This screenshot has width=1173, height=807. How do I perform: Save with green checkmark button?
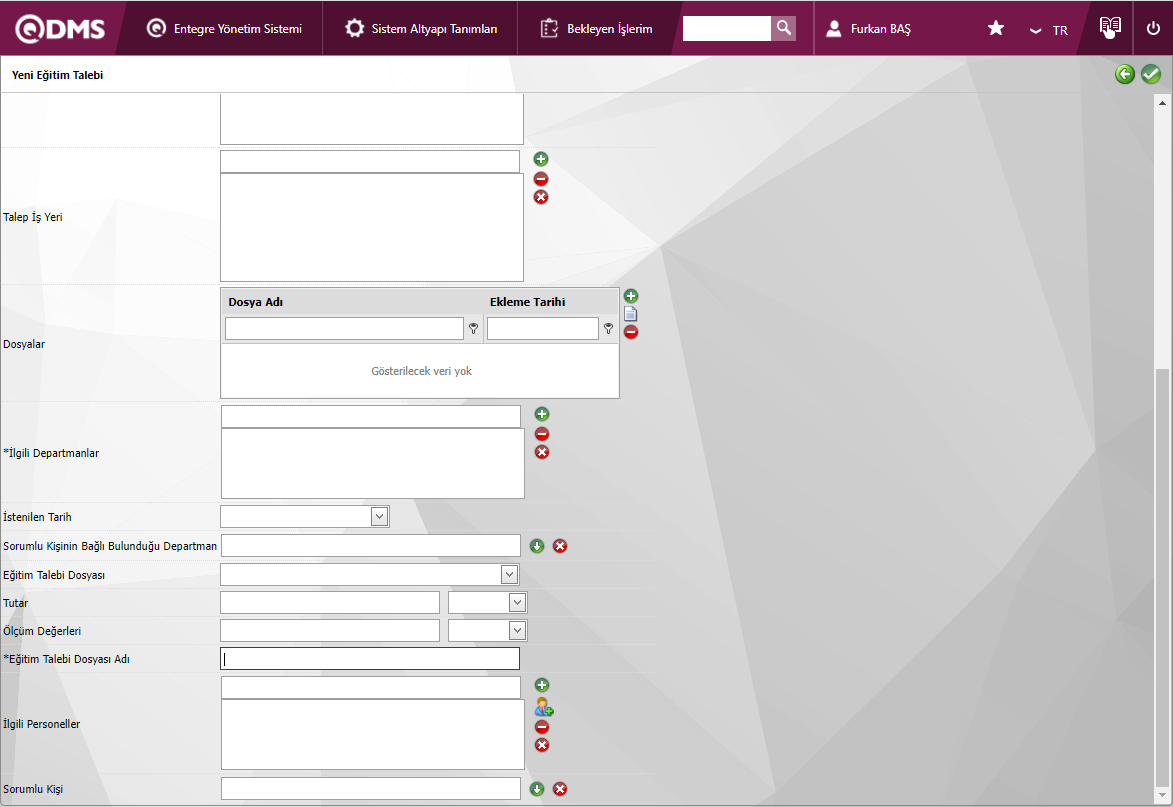point(1151,74)
